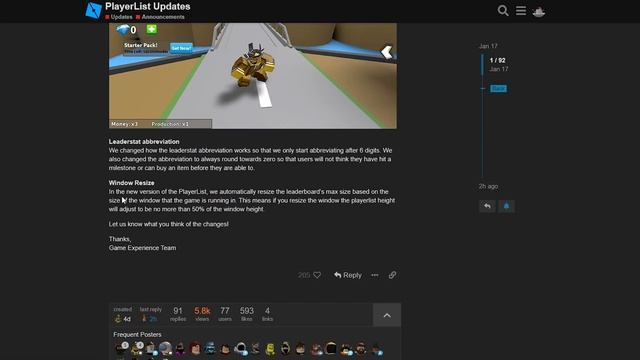
Task: Jump to the Jan 17 start of the timeline
Action: 488,46
